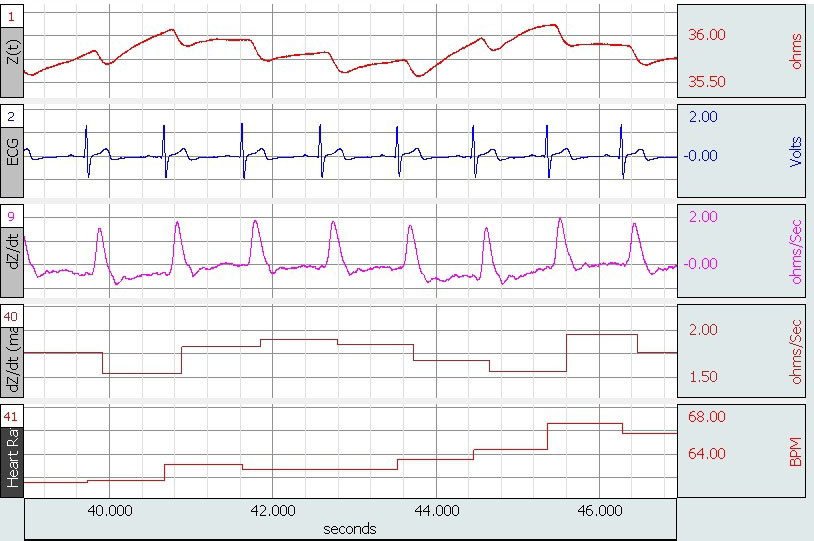Image resolution: width=814 pixels, height=541 pixels.
Task: Click the channel 40 number box
Action: pyautogui.click(x=14, y=317)
